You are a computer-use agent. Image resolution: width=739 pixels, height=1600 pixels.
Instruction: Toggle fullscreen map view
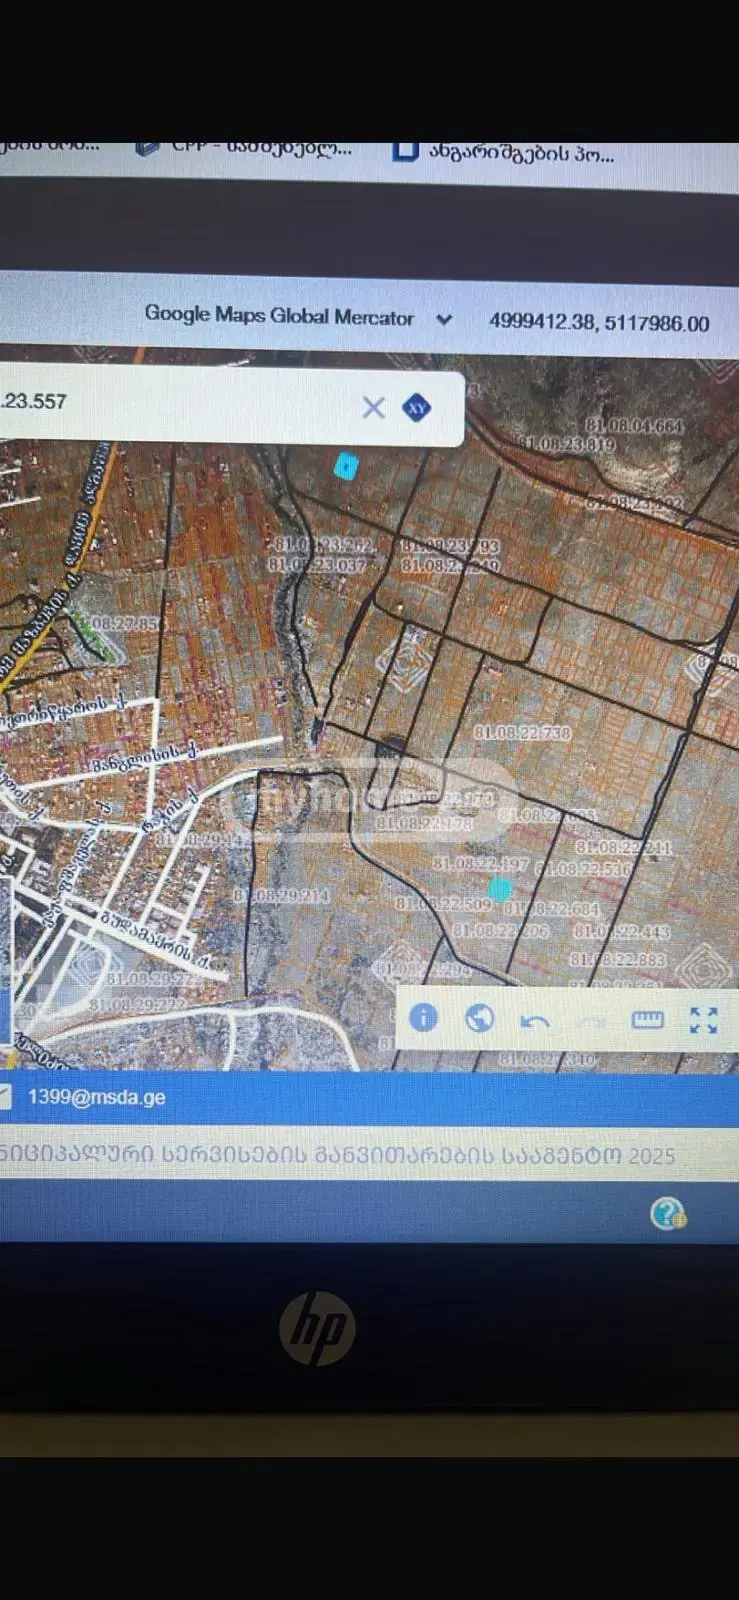pos(704,1020)
